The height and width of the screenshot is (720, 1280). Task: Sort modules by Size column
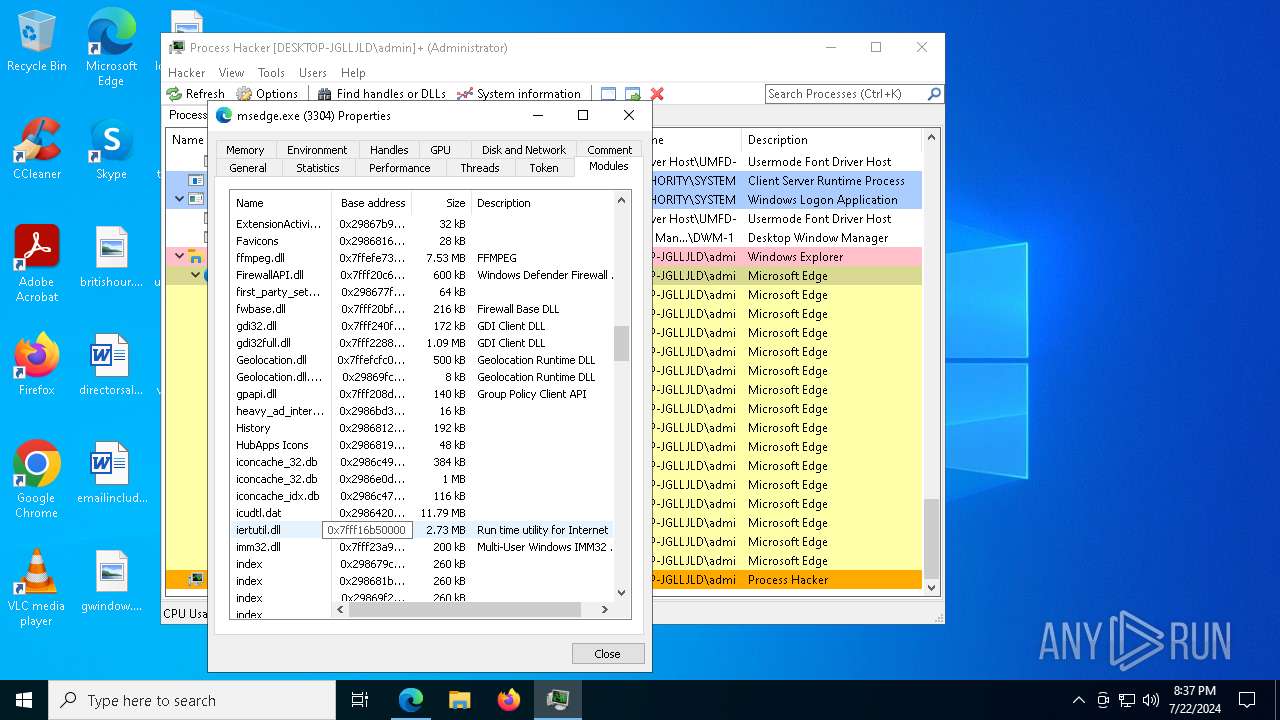(441, 203)
